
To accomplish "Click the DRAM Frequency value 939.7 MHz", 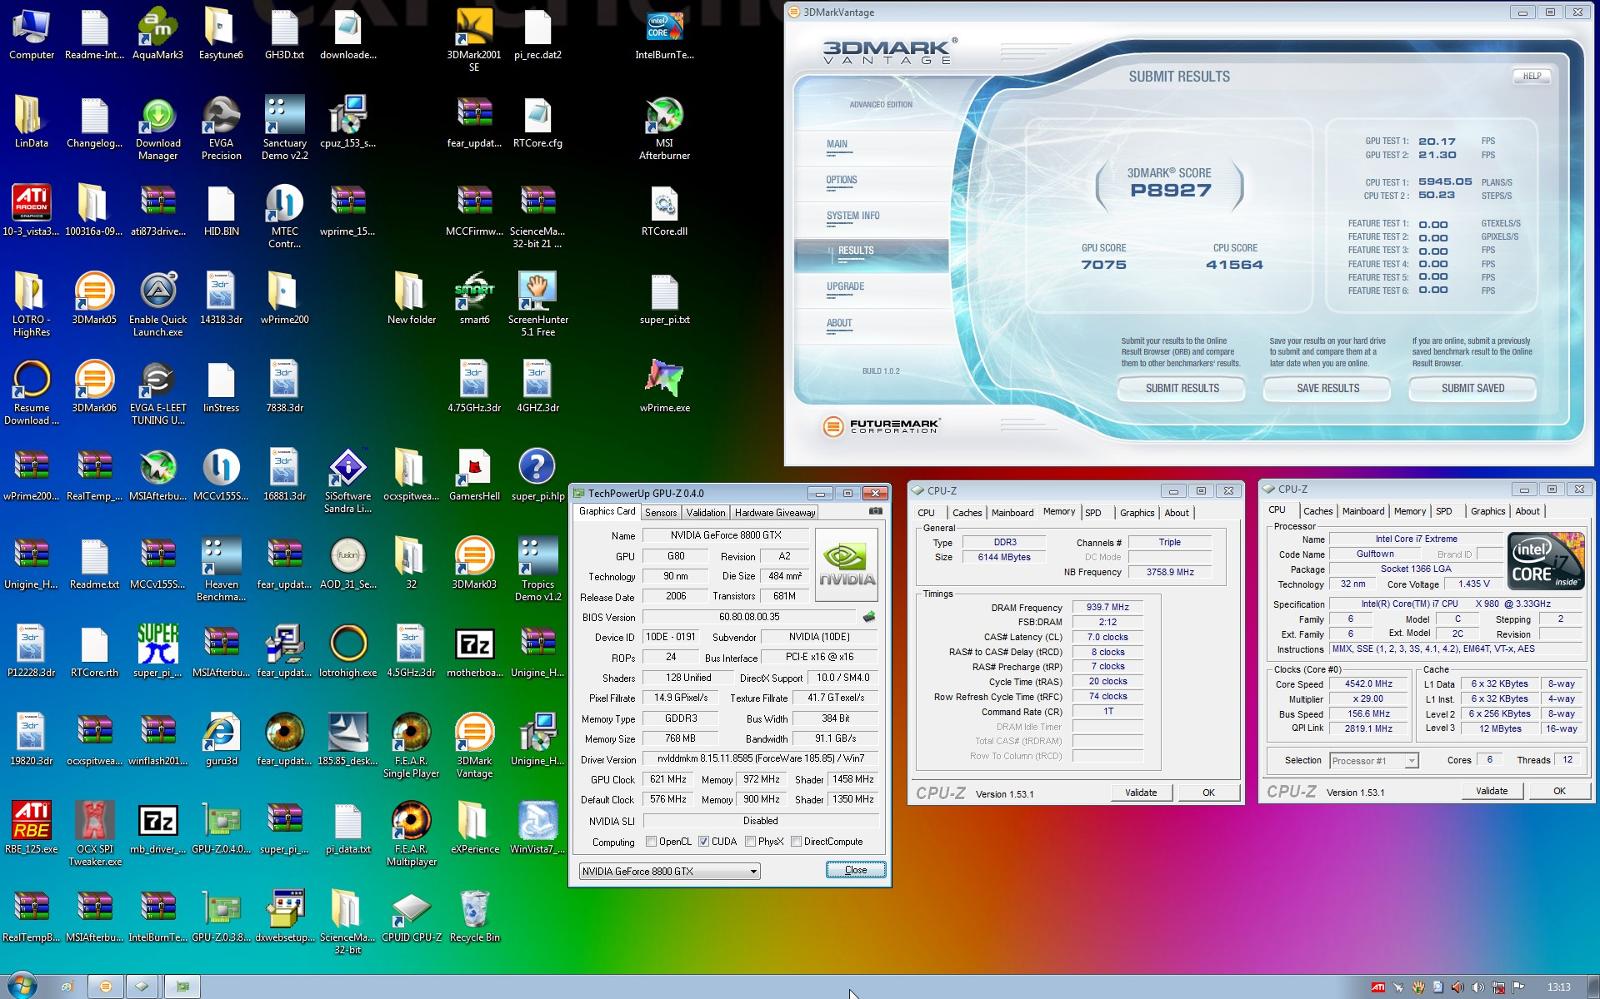I will 1107,607.
